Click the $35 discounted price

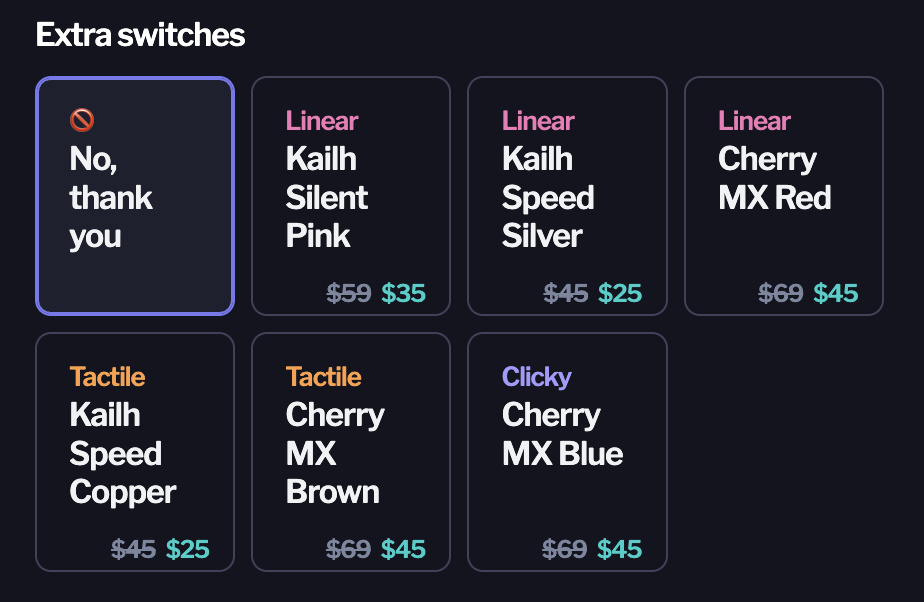[404, 293]
